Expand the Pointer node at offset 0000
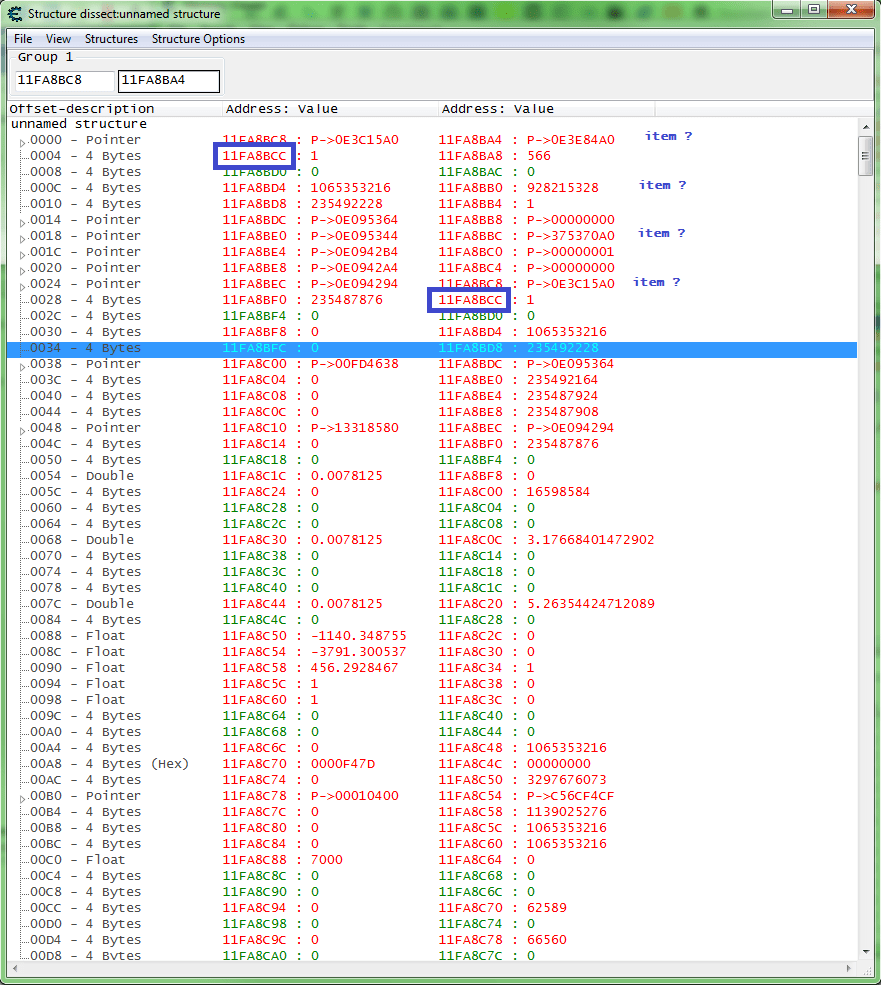 coord(22,139)
